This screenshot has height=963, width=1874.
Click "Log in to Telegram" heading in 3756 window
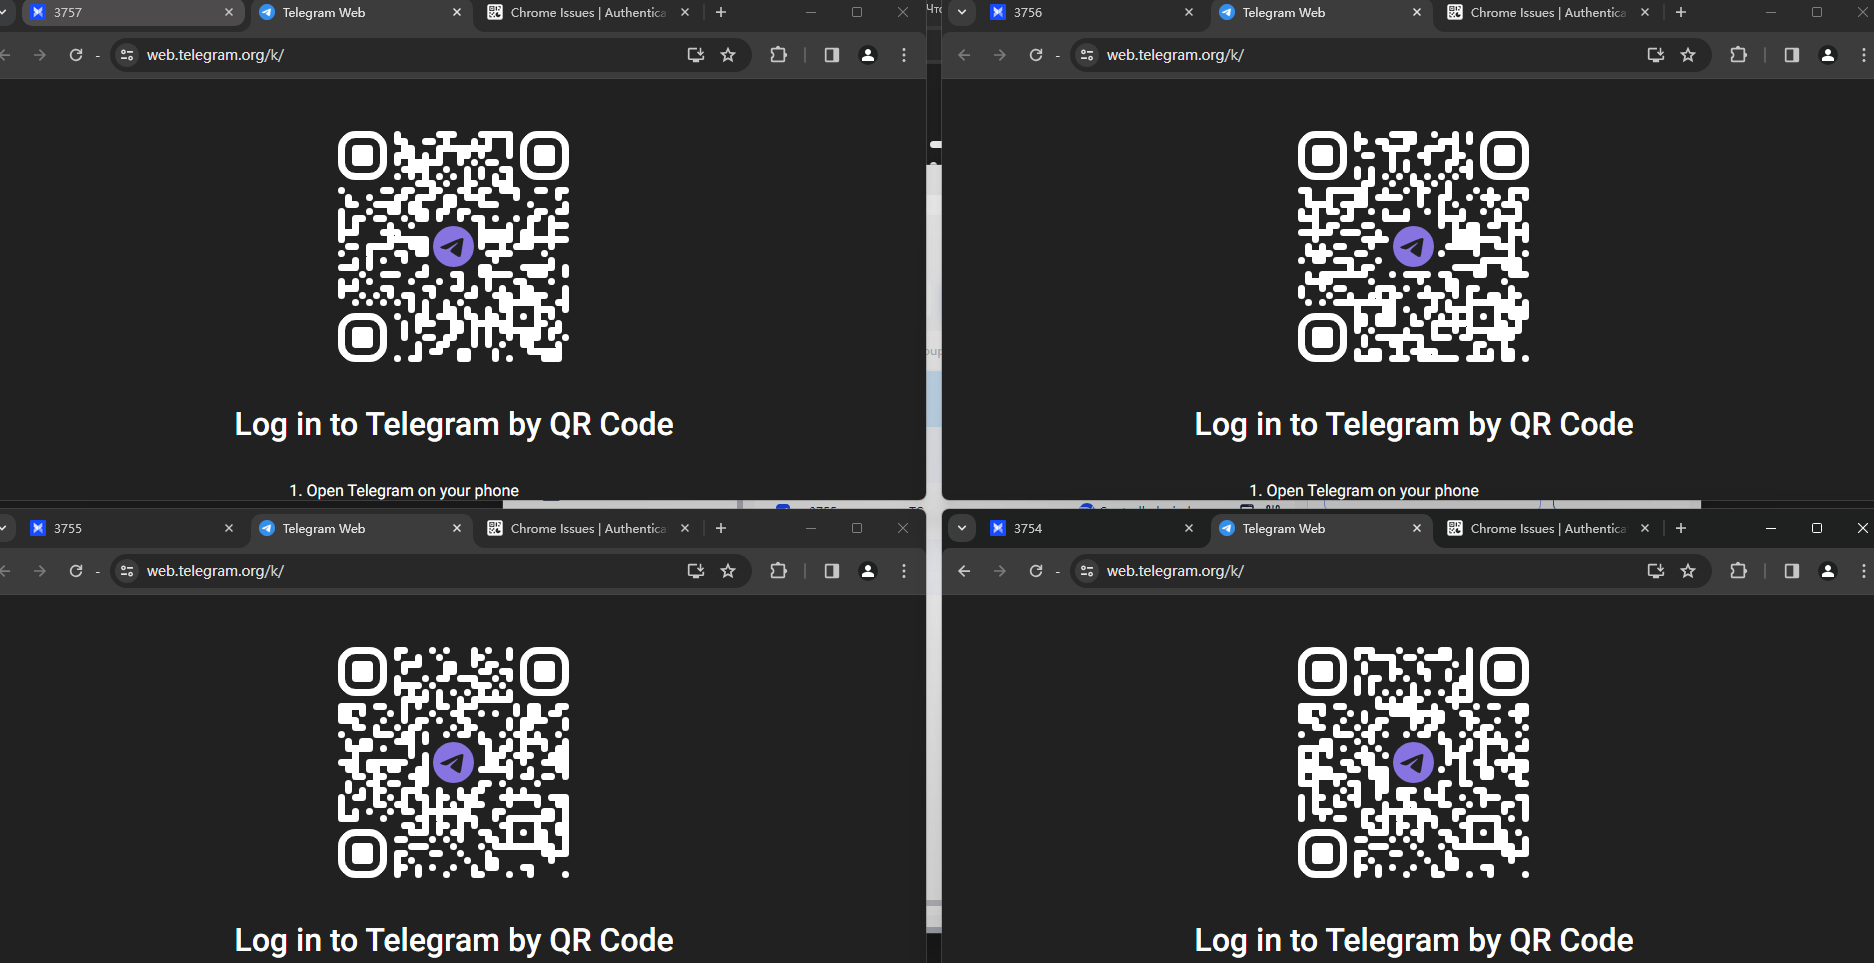tap(1414, 425)
